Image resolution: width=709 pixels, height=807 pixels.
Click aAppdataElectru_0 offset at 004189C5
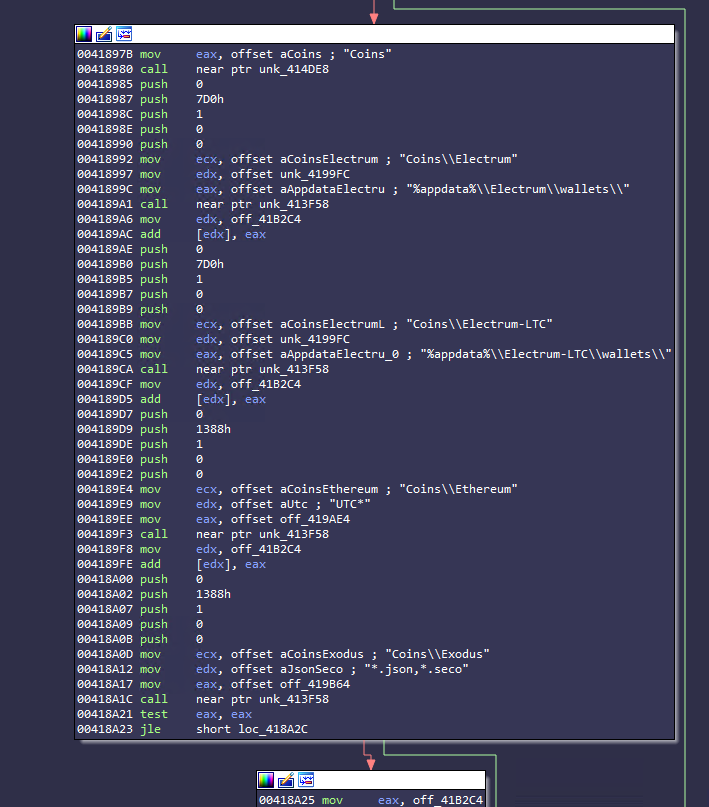[x=340, y=354]
